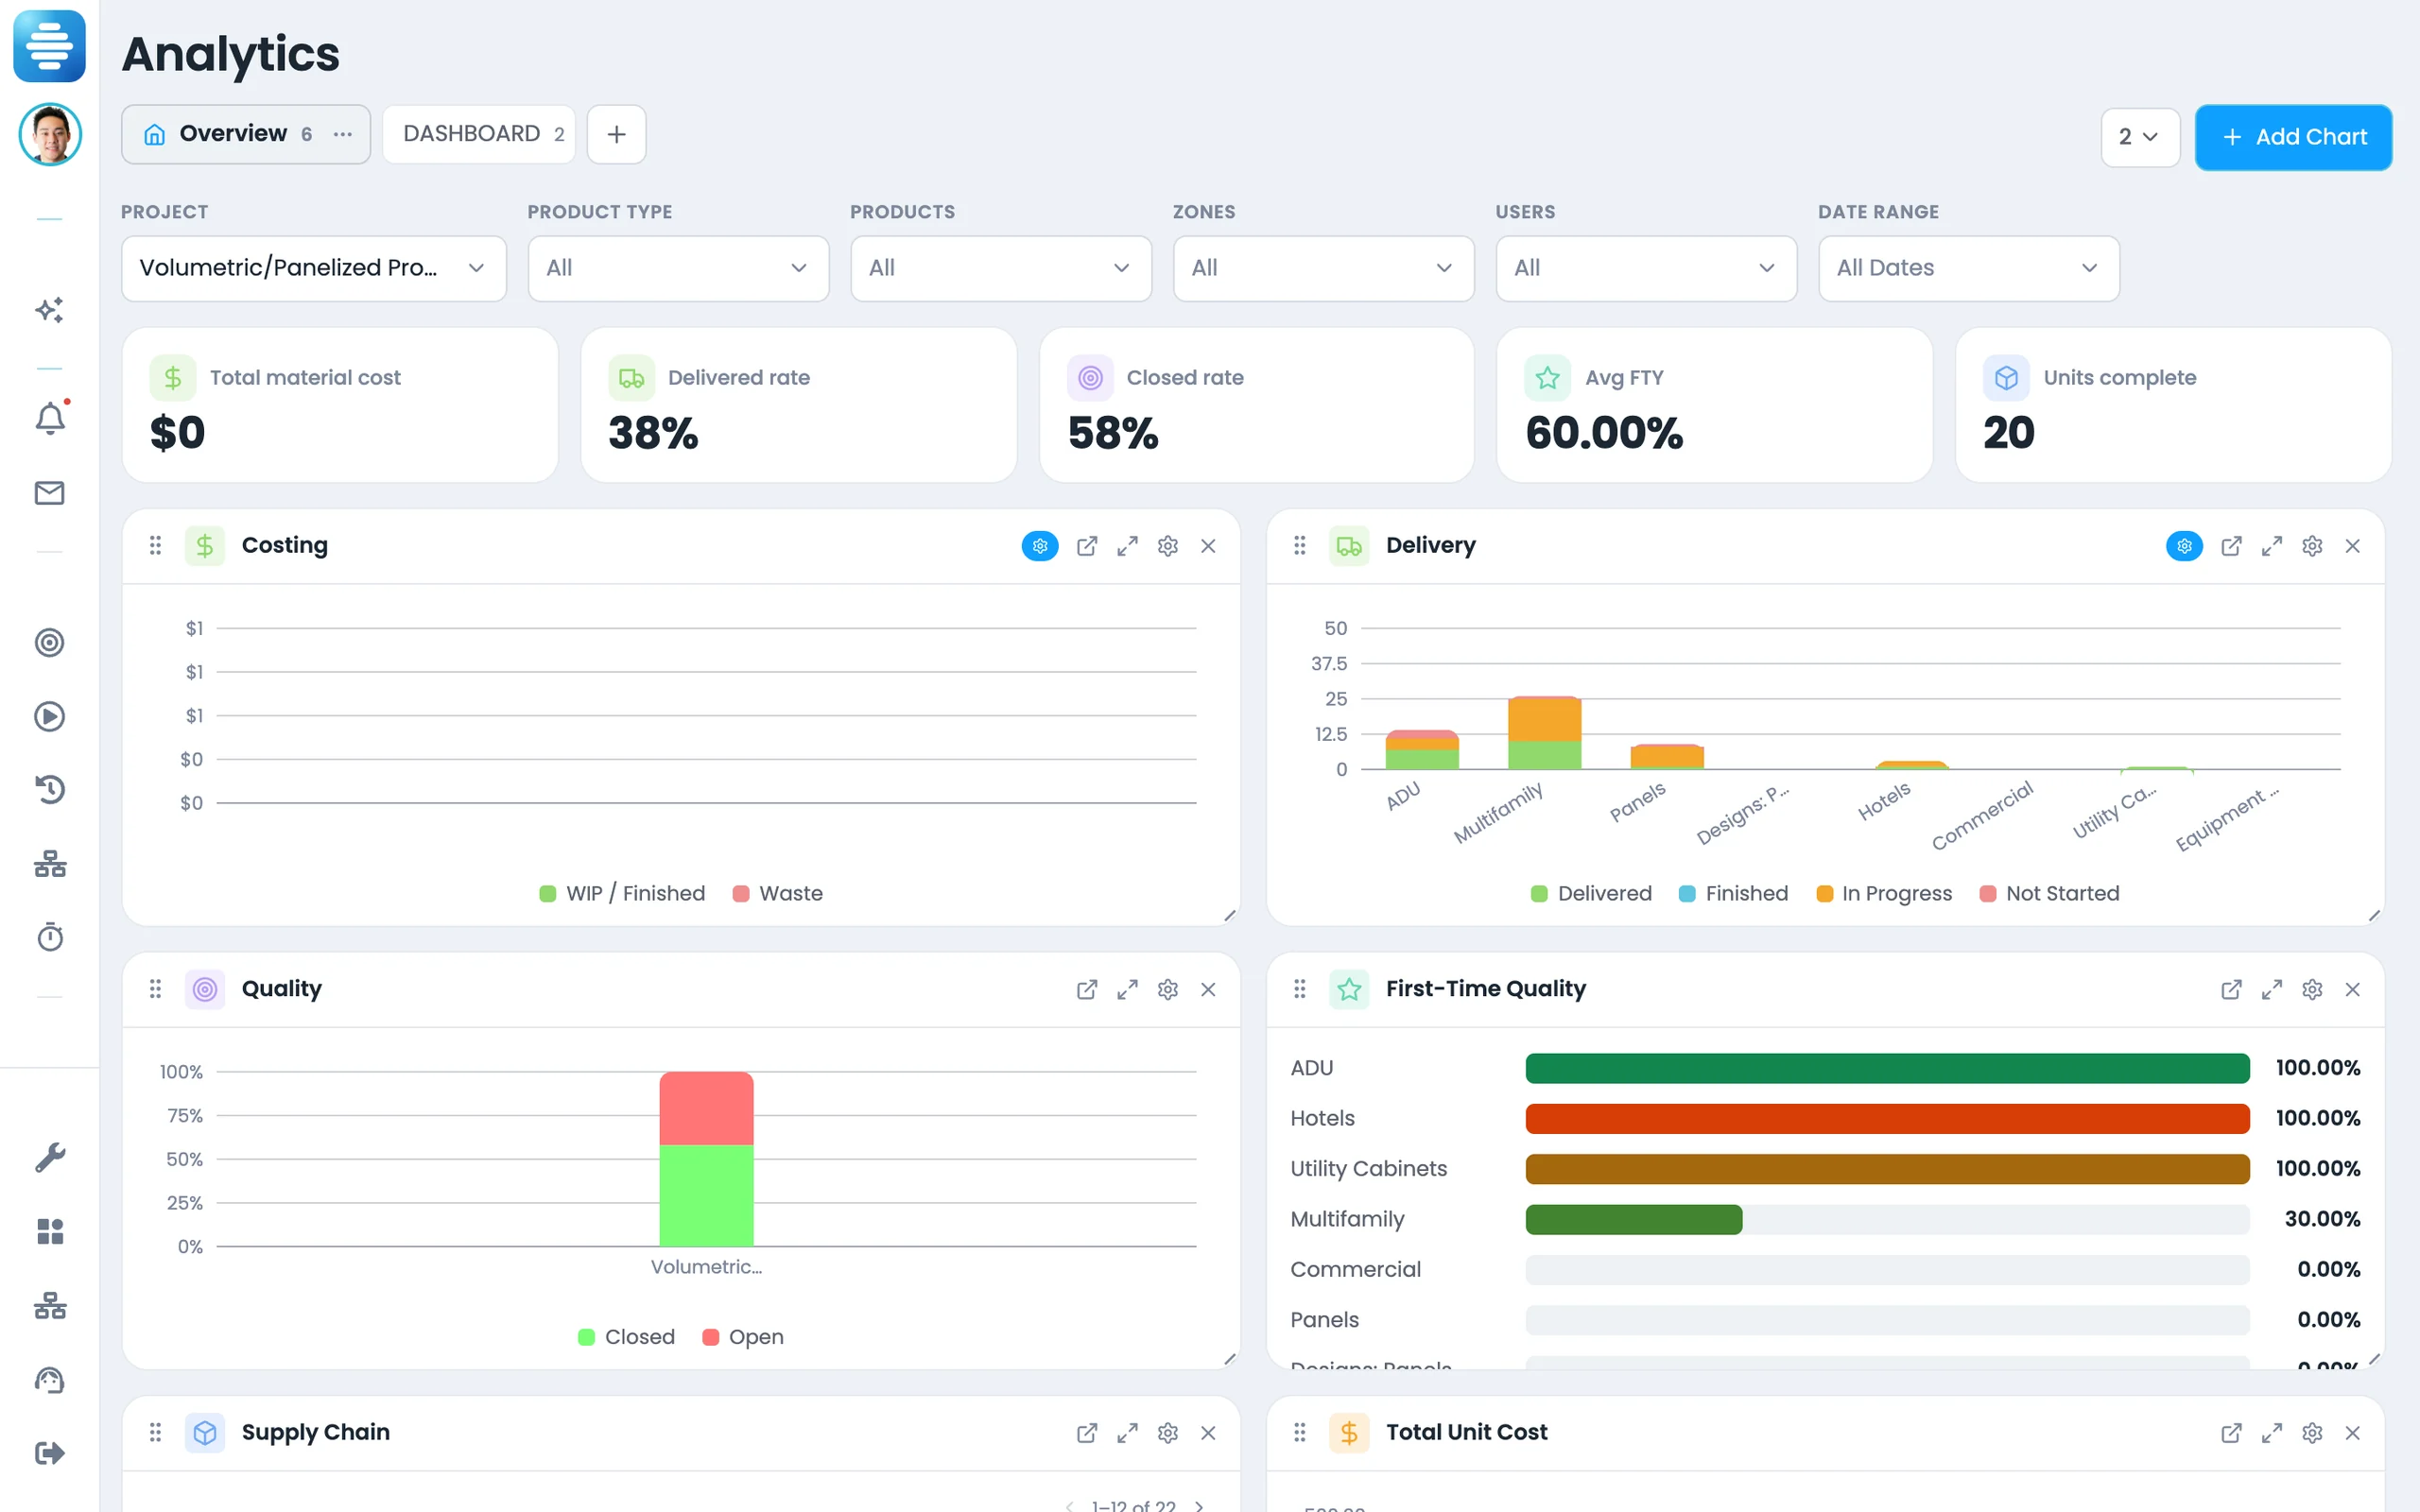Screen dimensions: 2420x1512
Task: Open notifications bell in sidebar
Action: pyautogui.click(x=50, y=417)
